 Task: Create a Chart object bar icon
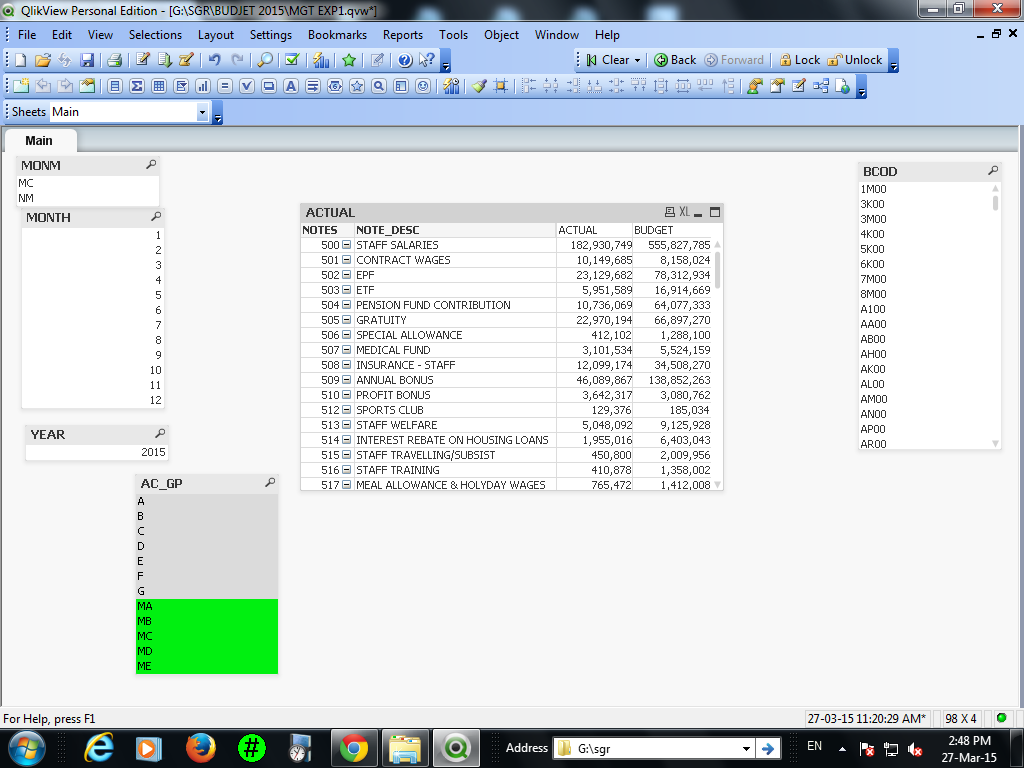click(202, 86)
